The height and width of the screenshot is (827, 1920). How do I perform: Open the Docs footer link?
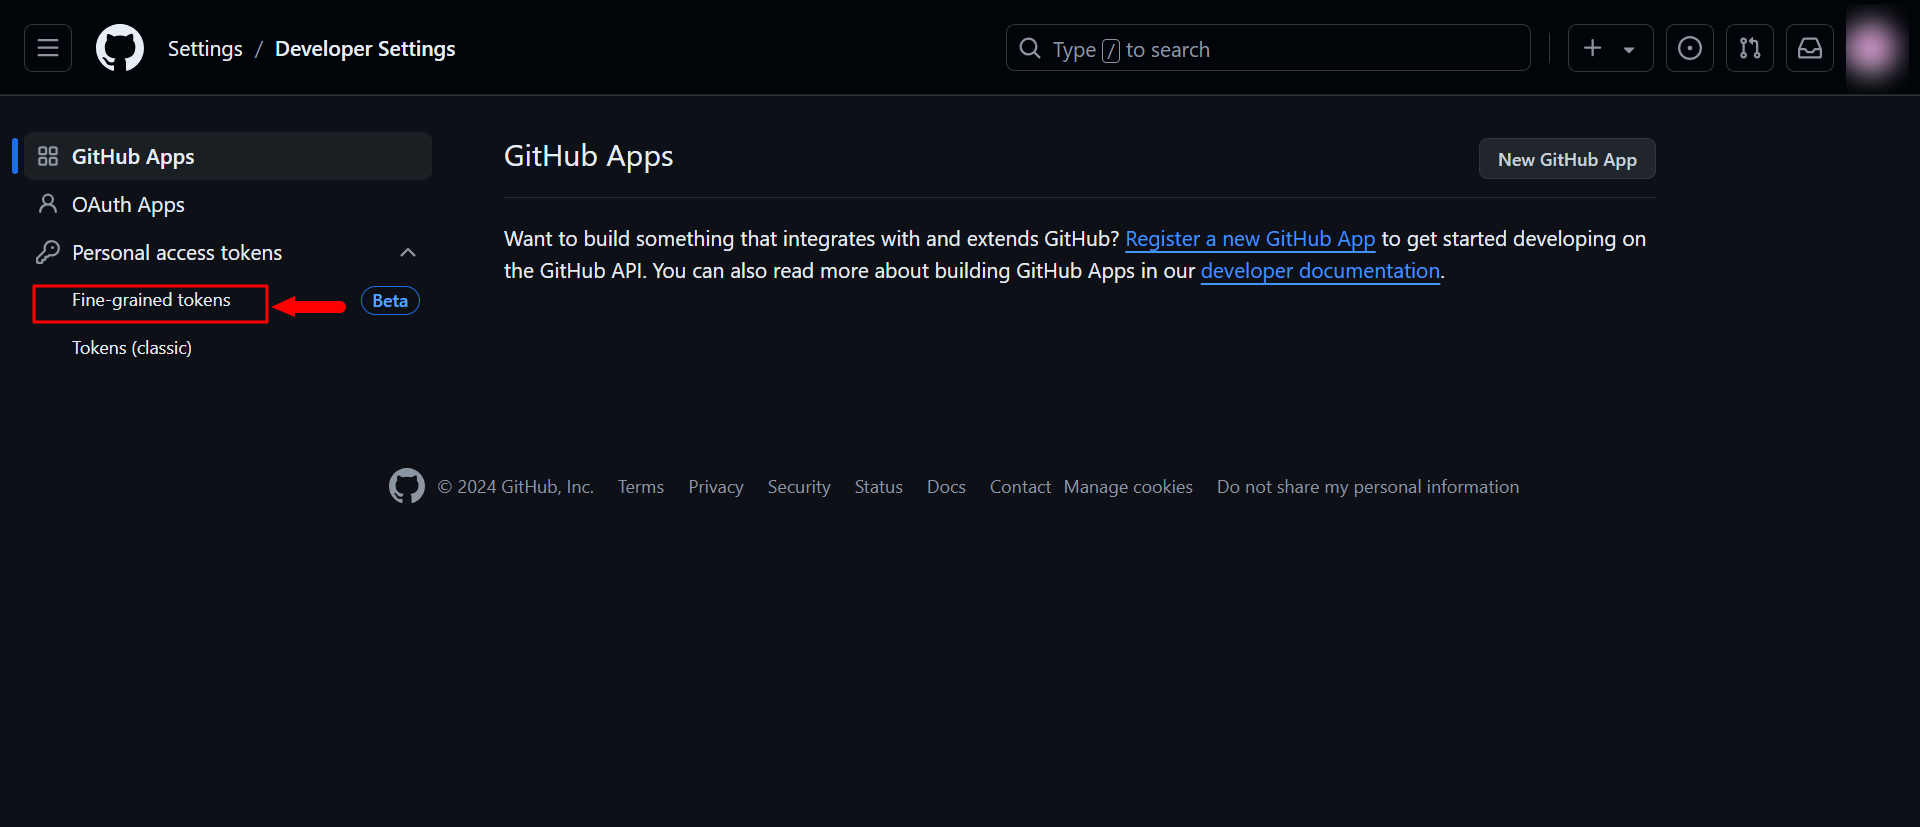946,487
